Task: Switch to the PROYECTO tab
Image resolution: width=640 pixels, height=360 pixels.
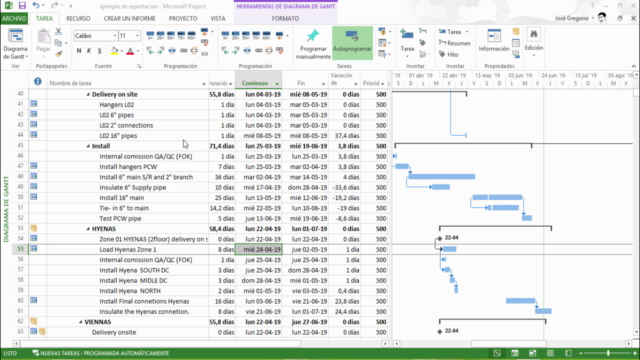Action: pos(183,18)
